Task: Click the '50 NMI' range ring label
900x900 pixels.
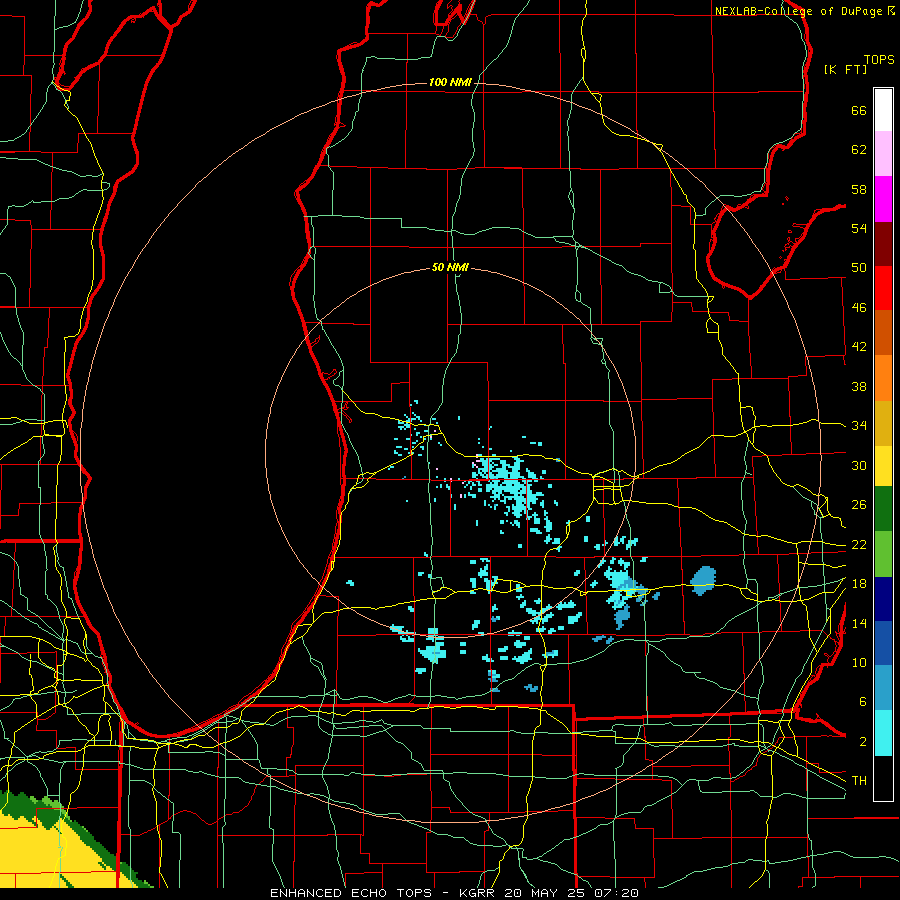Action: click(x=450, y=267)
